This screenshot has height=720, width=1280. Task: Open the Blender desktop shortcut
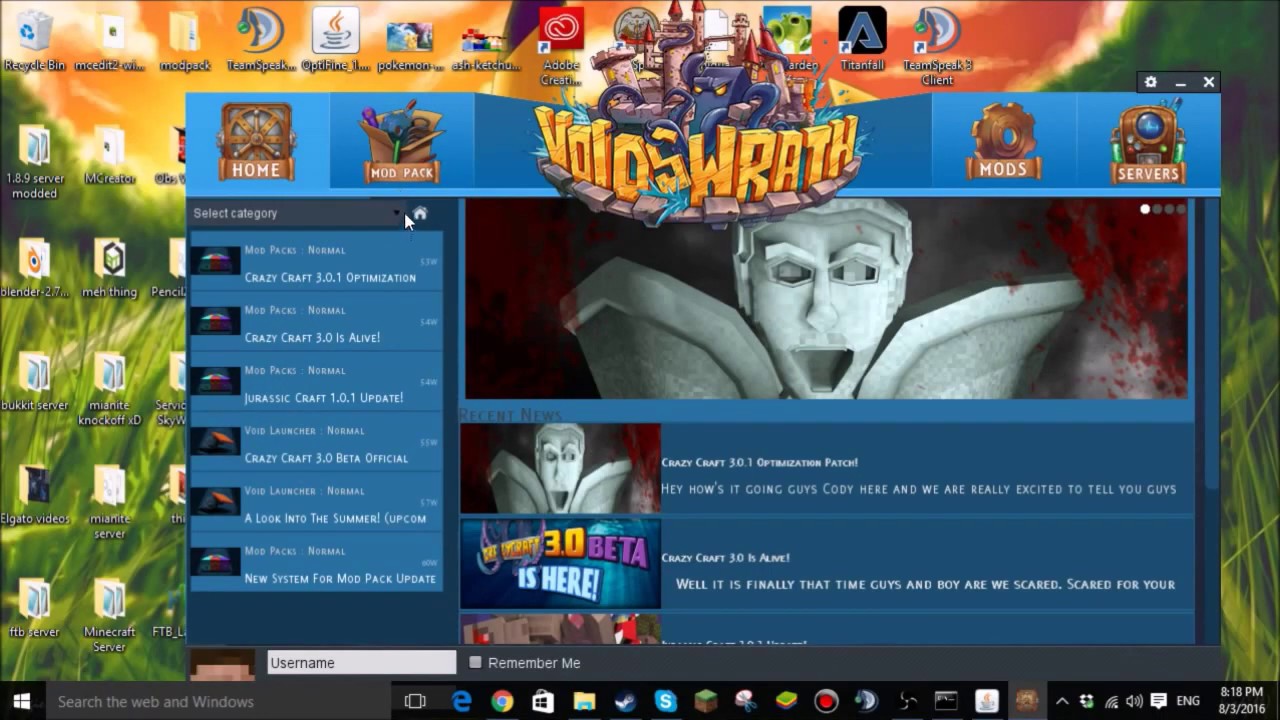tap(35, 268)
